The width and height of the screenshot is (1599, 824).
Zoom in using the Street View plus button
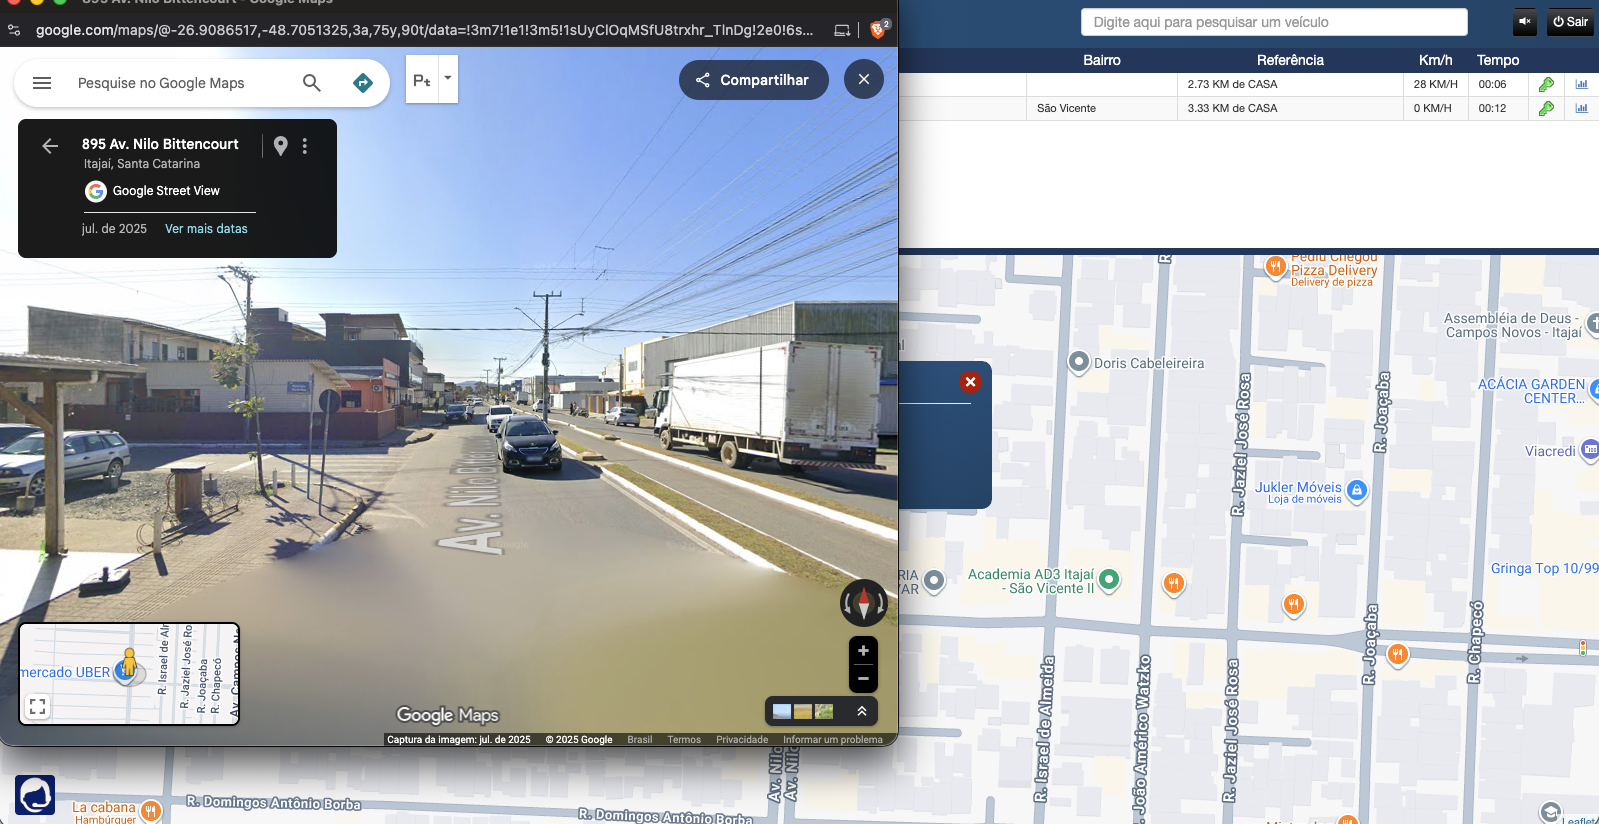click(863, 651)
